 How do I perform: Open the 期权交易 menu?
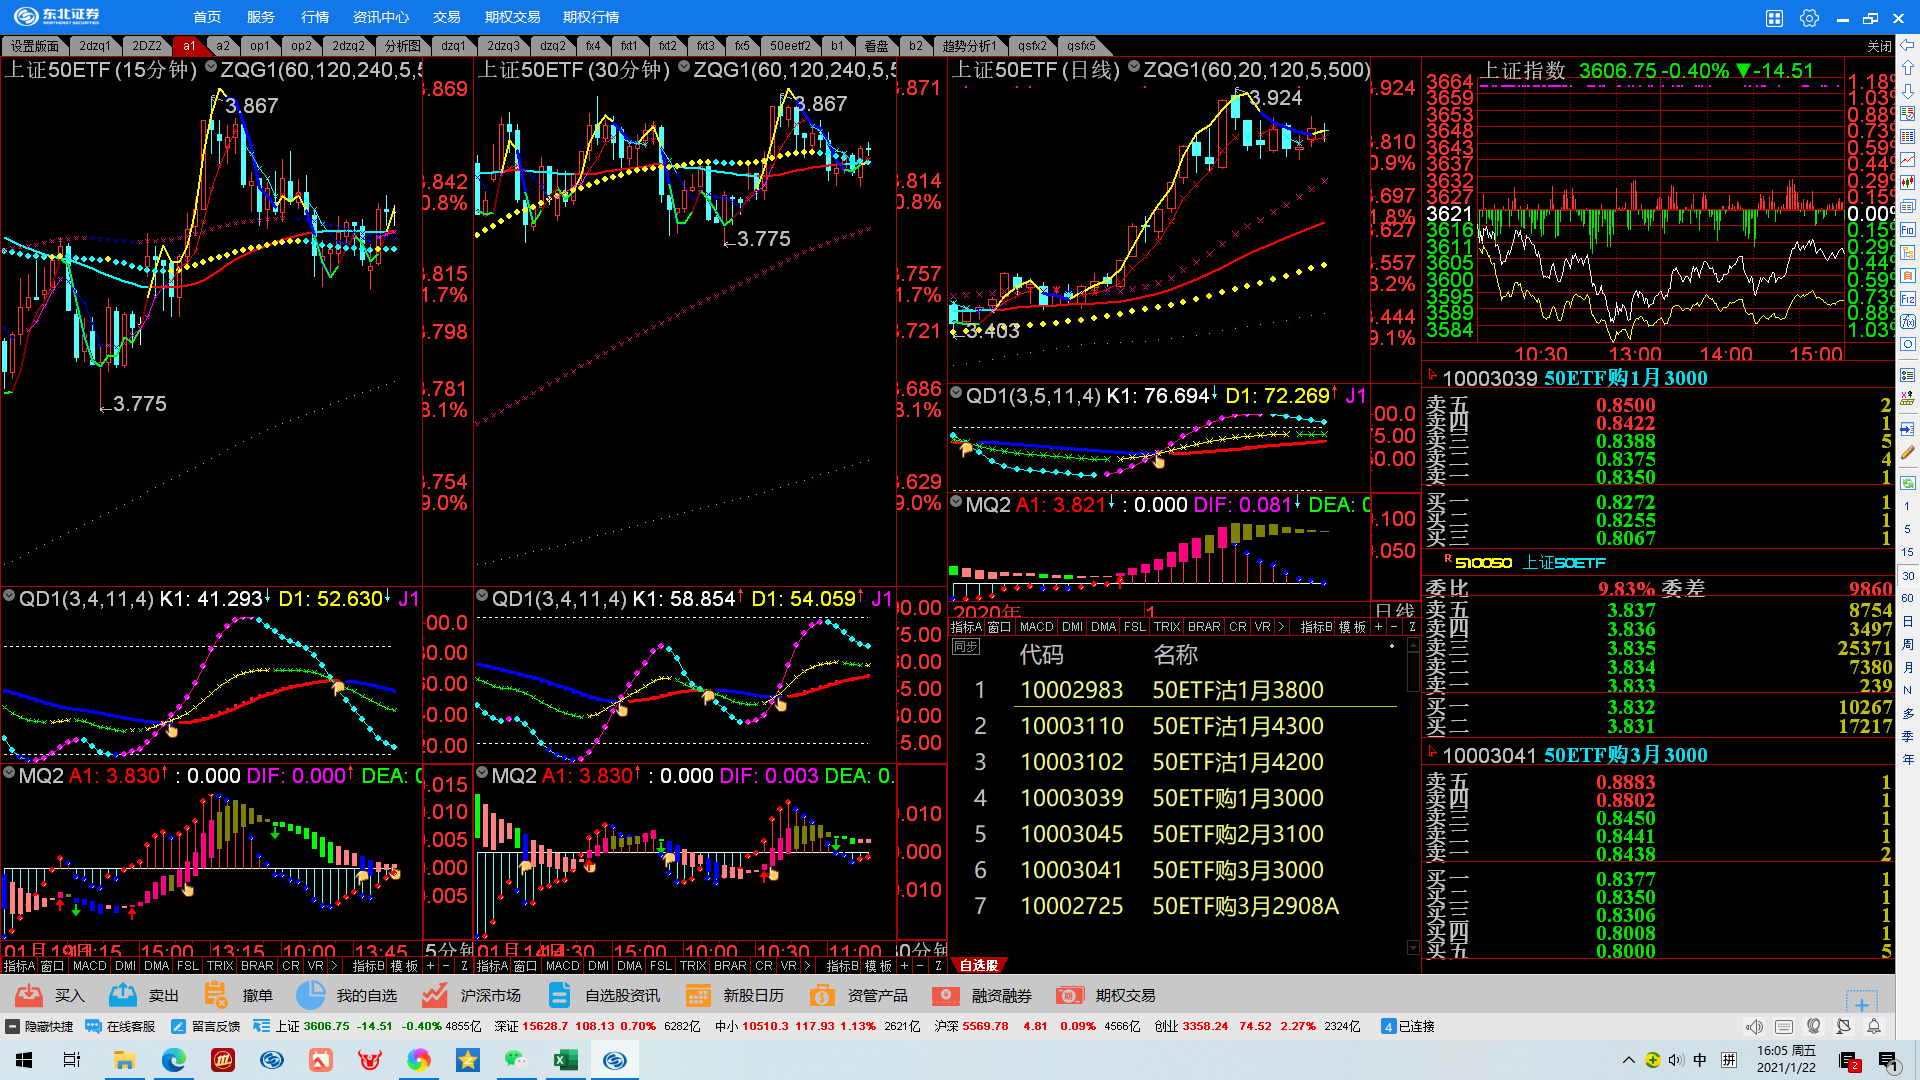pos(512,17)
